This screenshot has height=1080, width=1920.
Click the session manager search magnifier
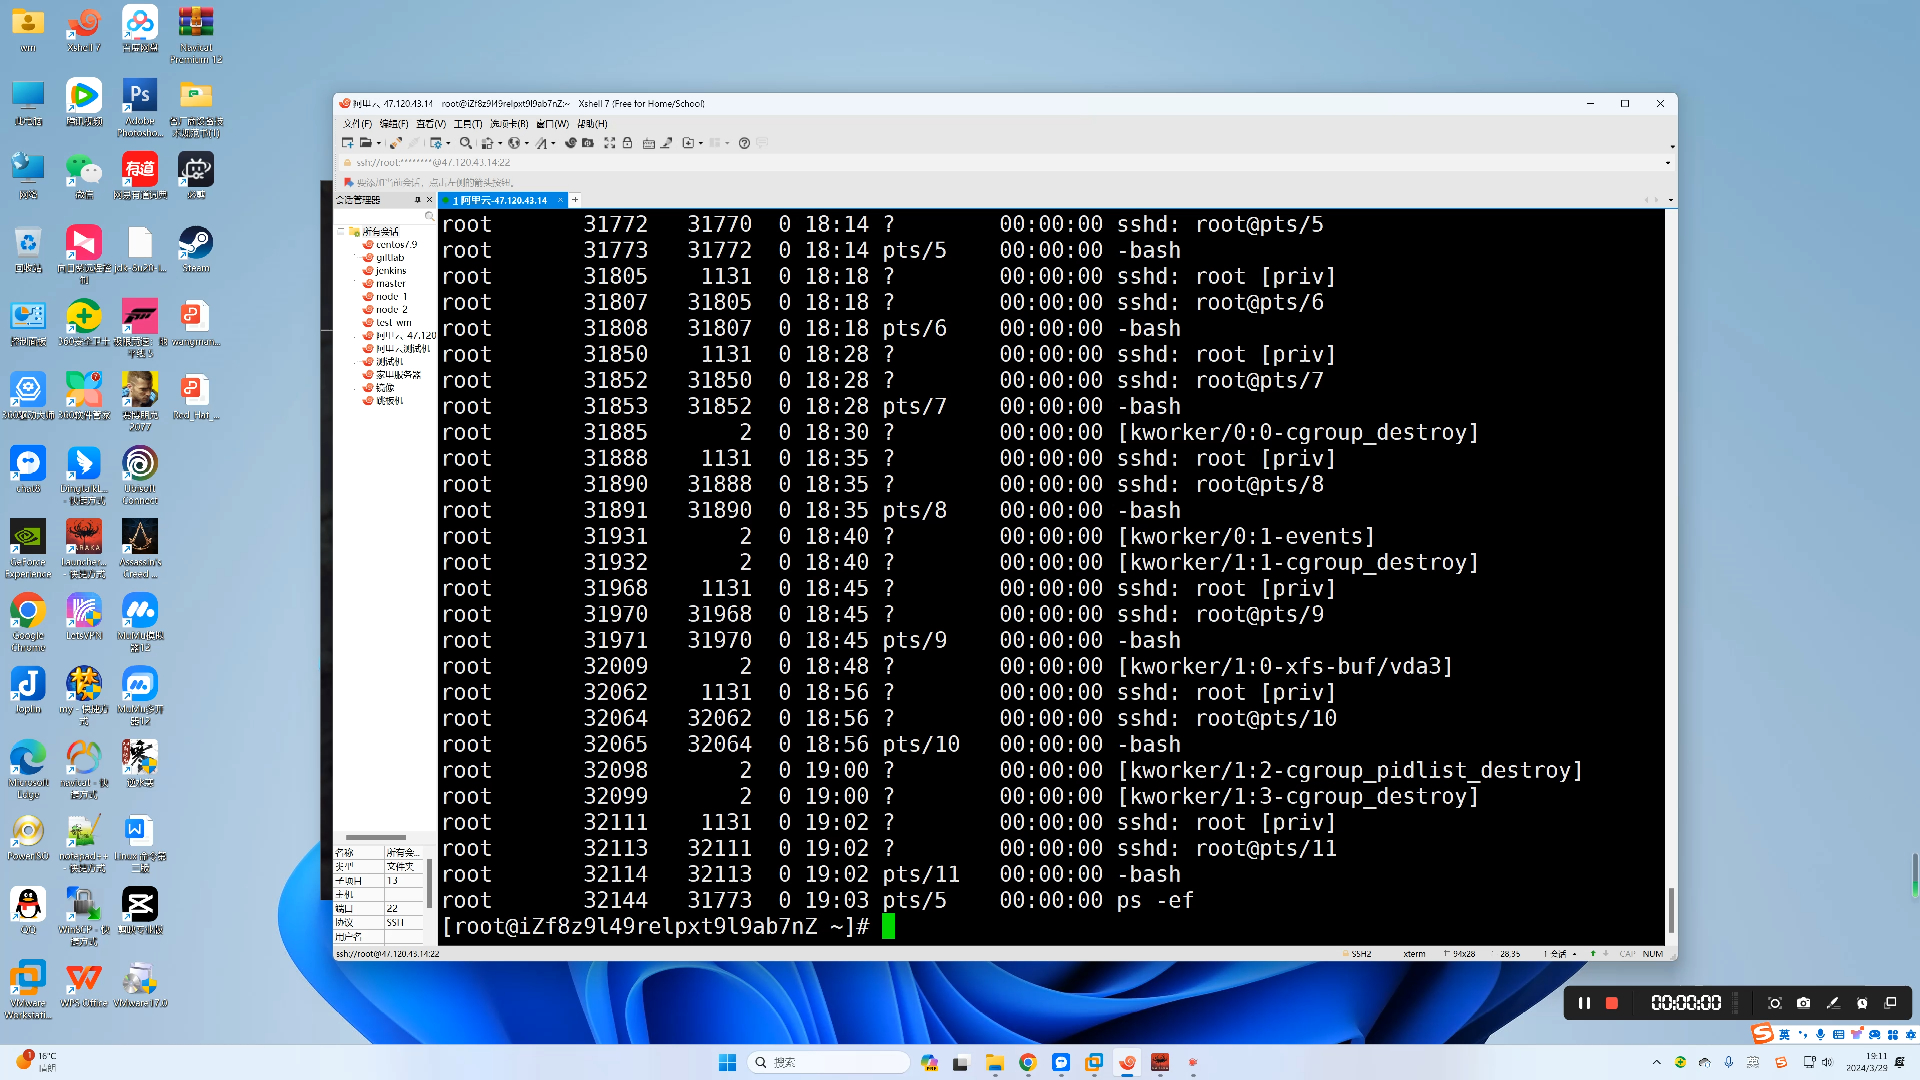[x=429, y=216]
